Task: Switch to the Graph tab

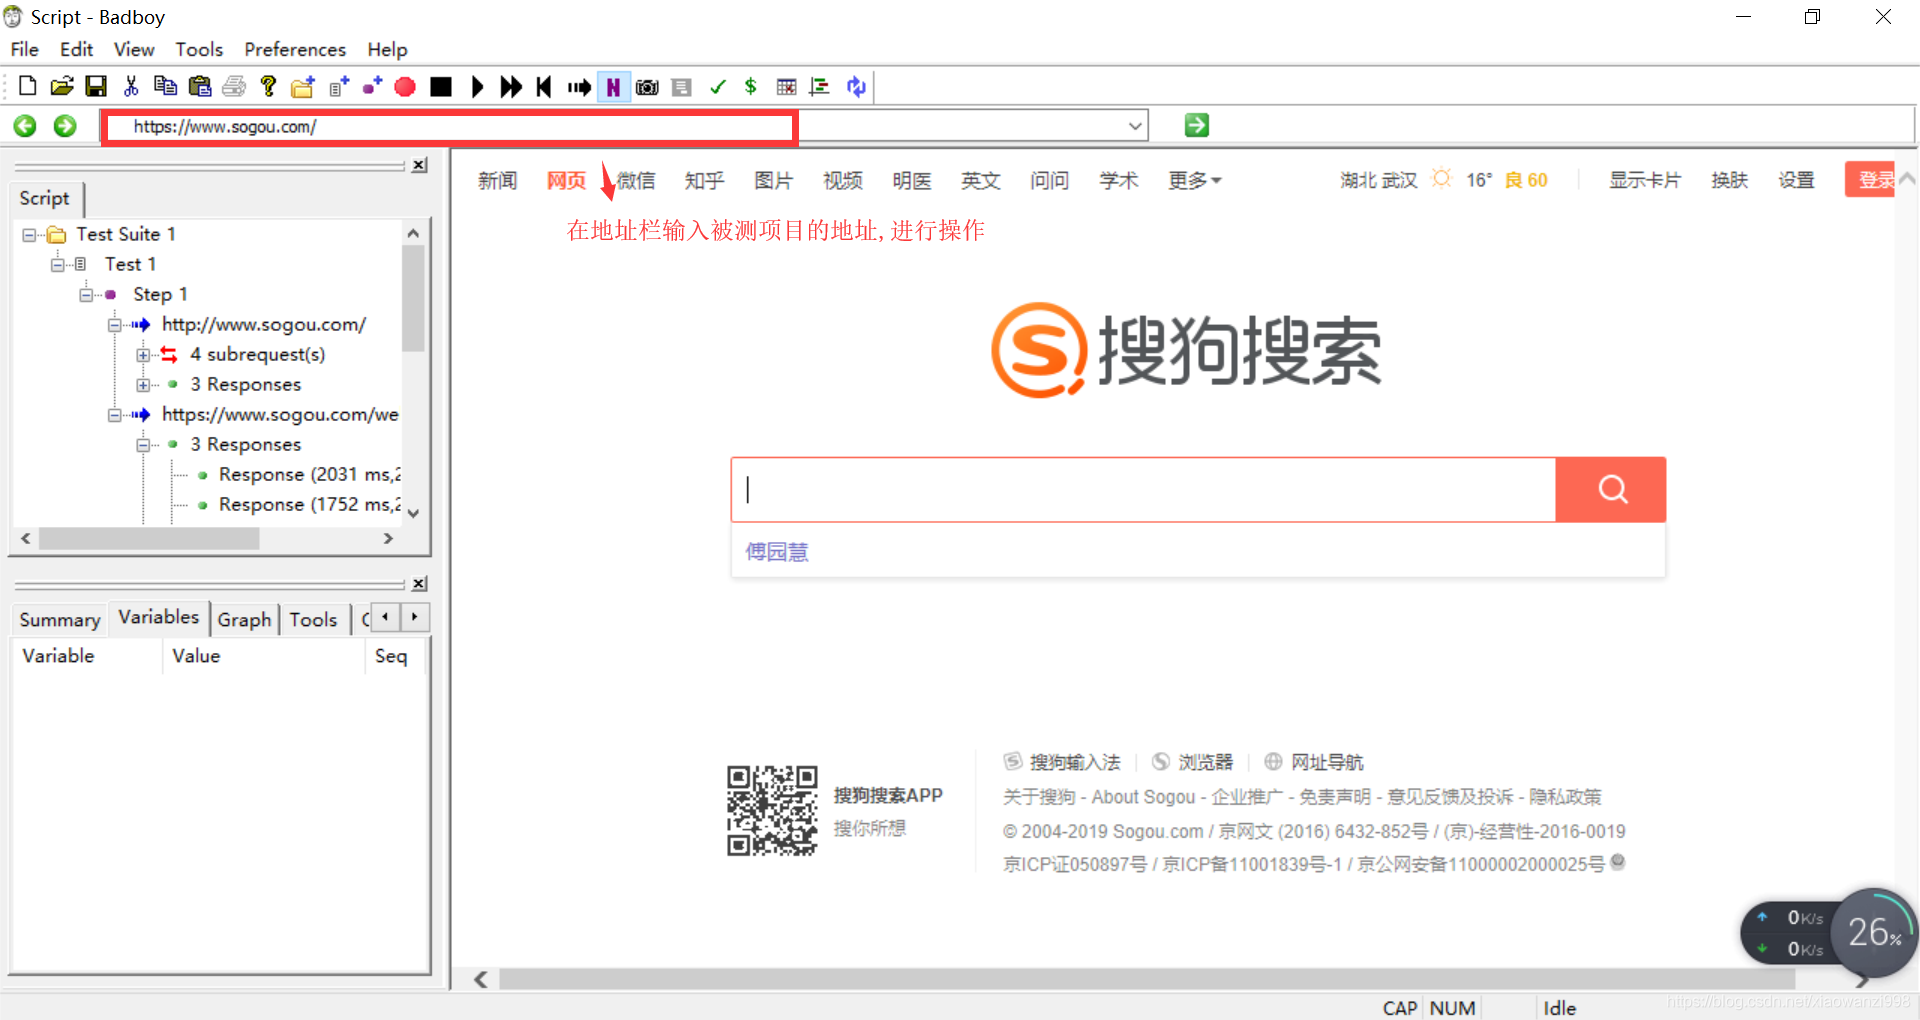Action: click(x=244, y=619)
